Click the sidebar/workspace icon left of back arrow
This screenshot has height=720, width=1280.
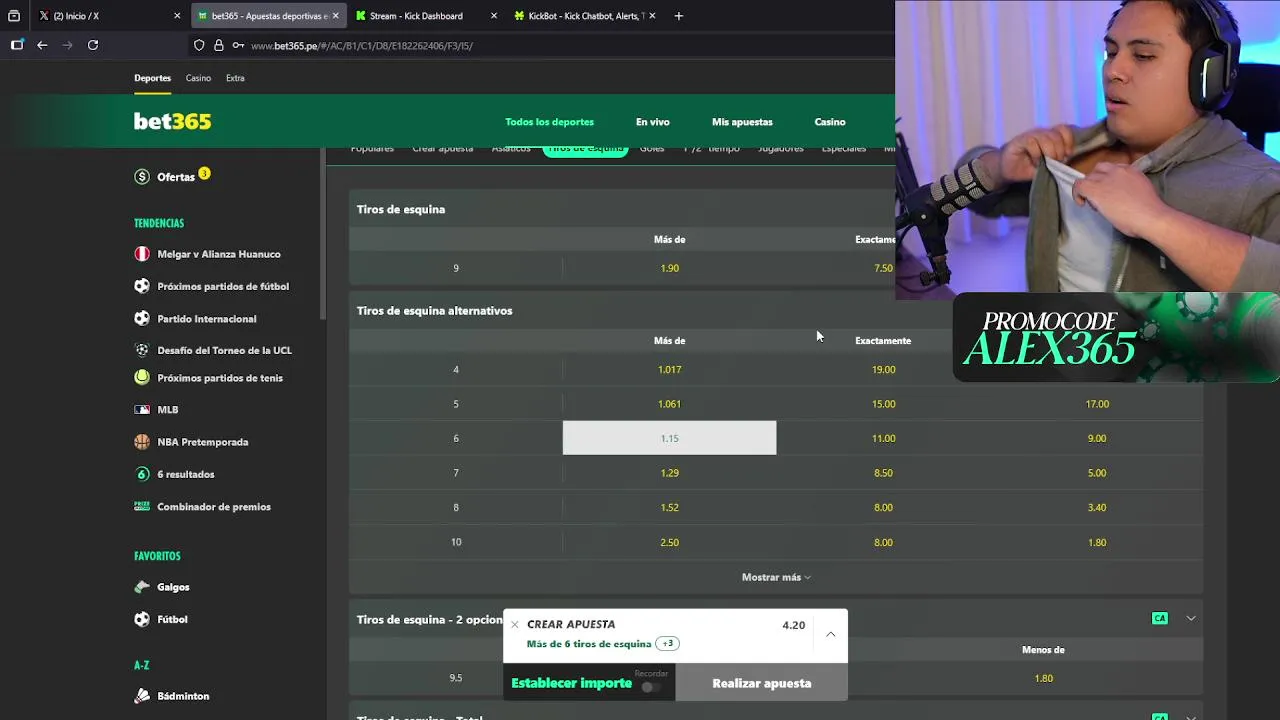[17, 45]
